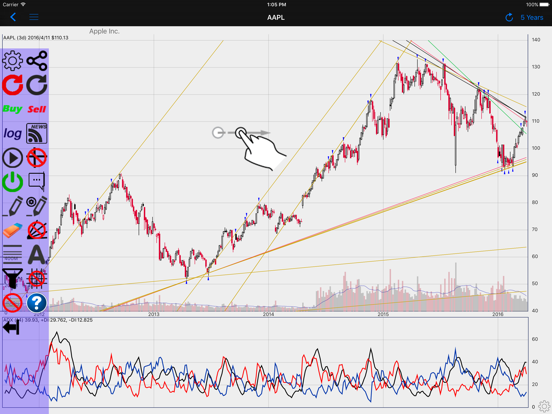Select the pencil line drawing tool
Screen dimensions: 552x414
click(12, 206)
